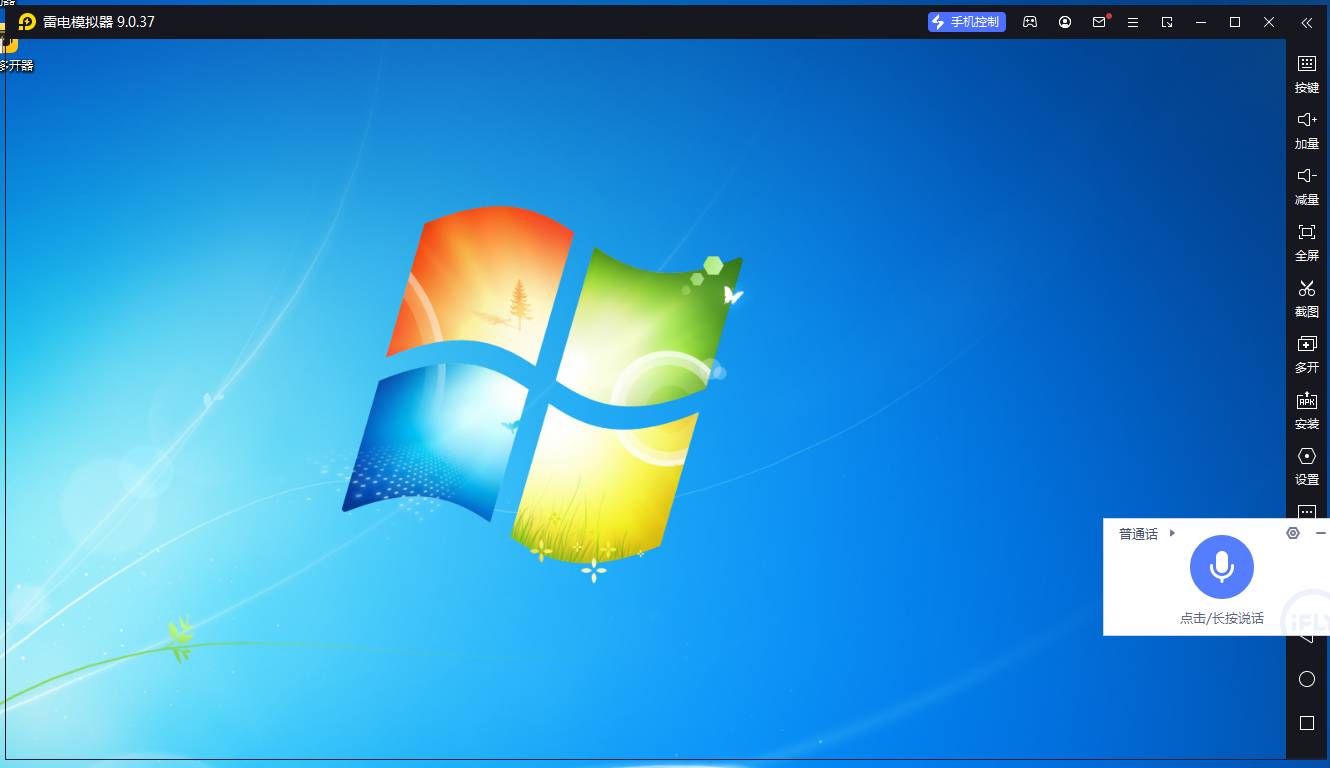Expand the 普通话 language dropdown
This screenshot has width=1330, height=768.
[x=1146, y=534]
